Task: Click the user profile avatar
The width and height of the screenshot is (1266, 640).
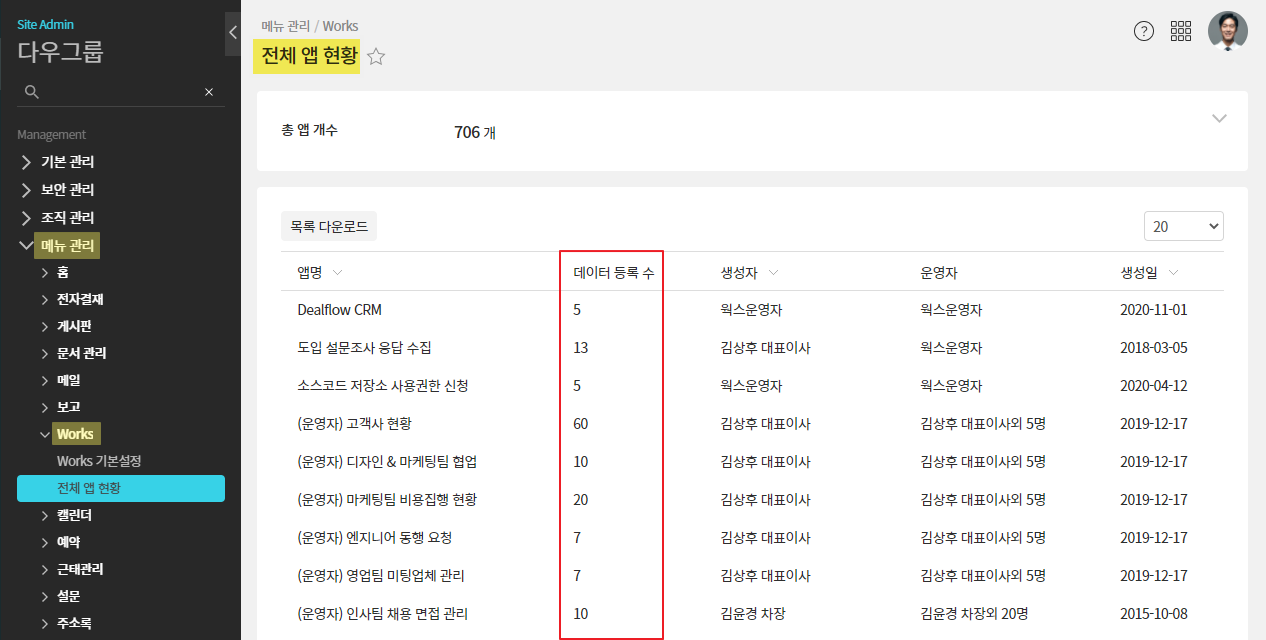Action: pos(1227,31)
